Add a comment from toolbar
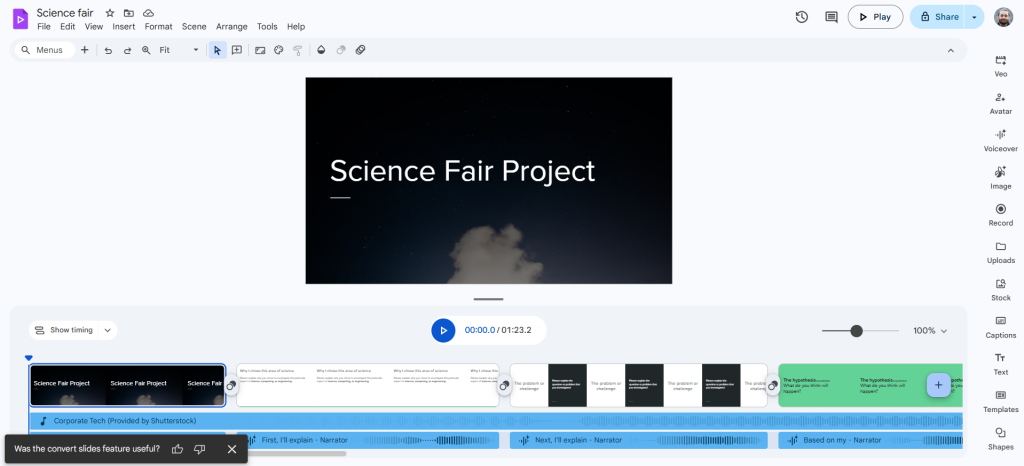Screen dimensions: 1024x466 236,50
